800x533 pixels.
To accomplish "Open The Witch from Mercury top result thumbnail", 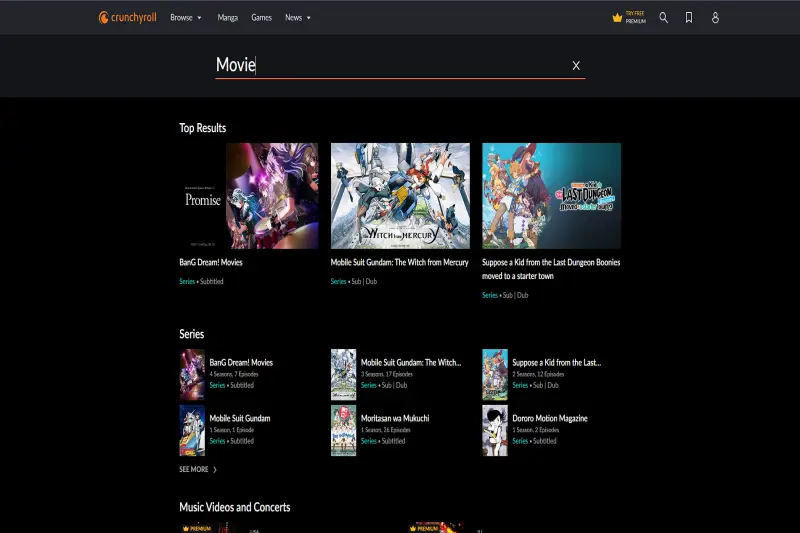I will pos(400,196).
